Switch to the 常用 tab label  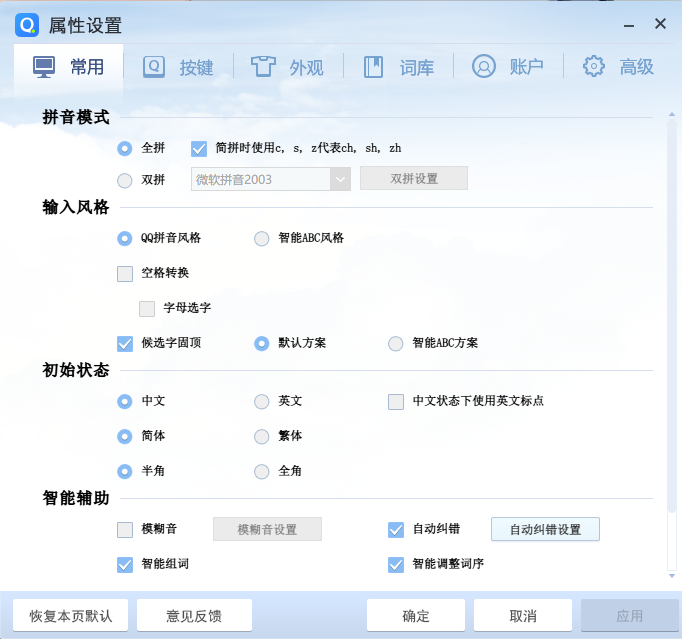pyautogui.click(x=87, y=67)
